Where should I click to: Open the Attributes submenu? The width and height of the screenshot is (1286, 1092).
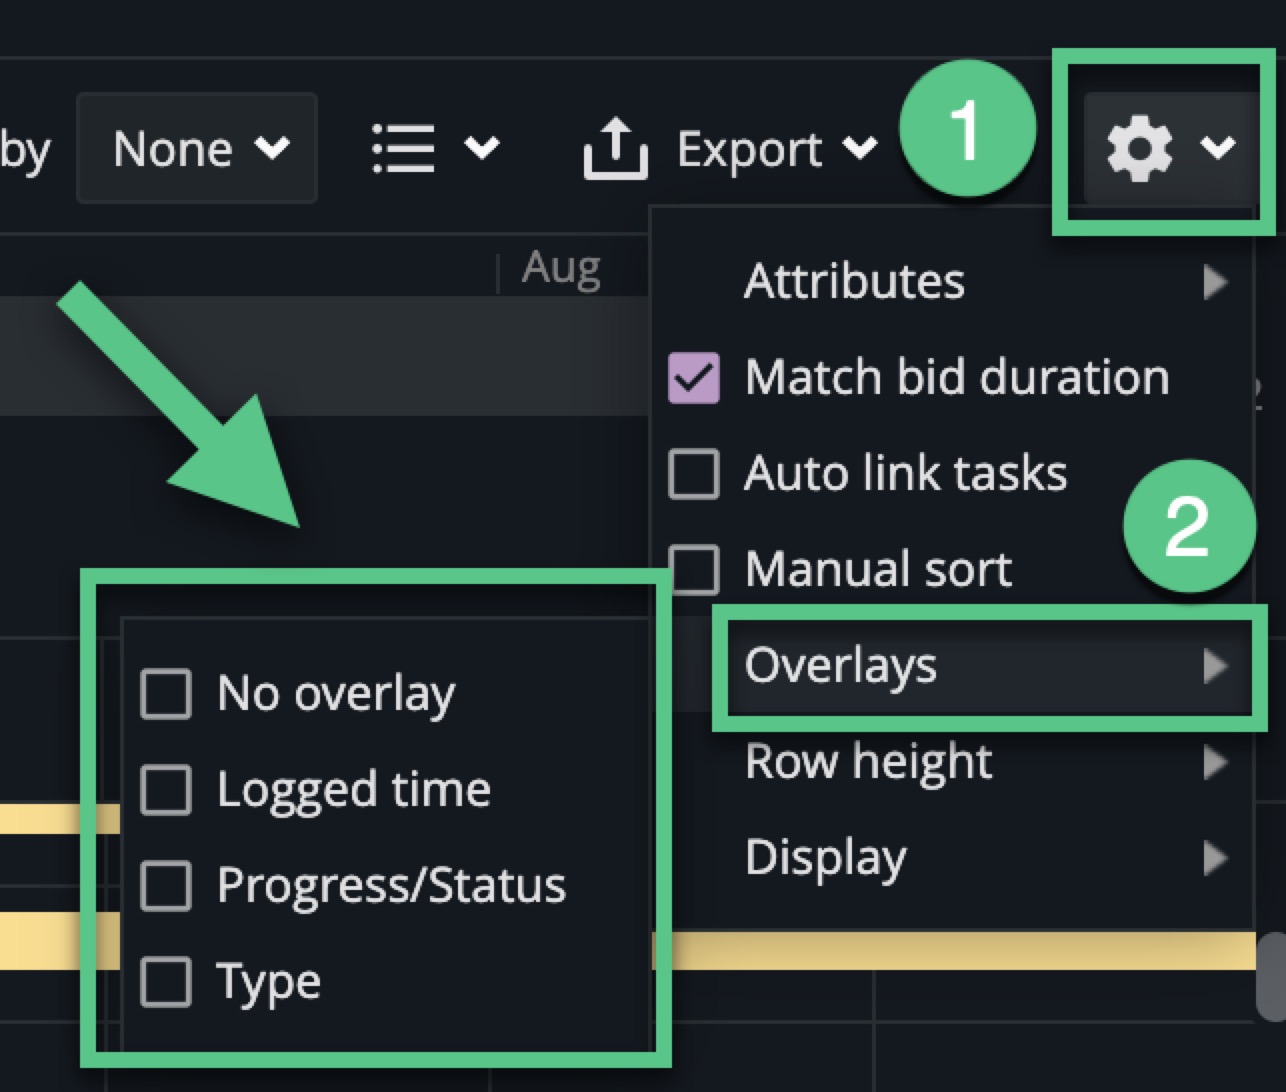coord(950,281)
